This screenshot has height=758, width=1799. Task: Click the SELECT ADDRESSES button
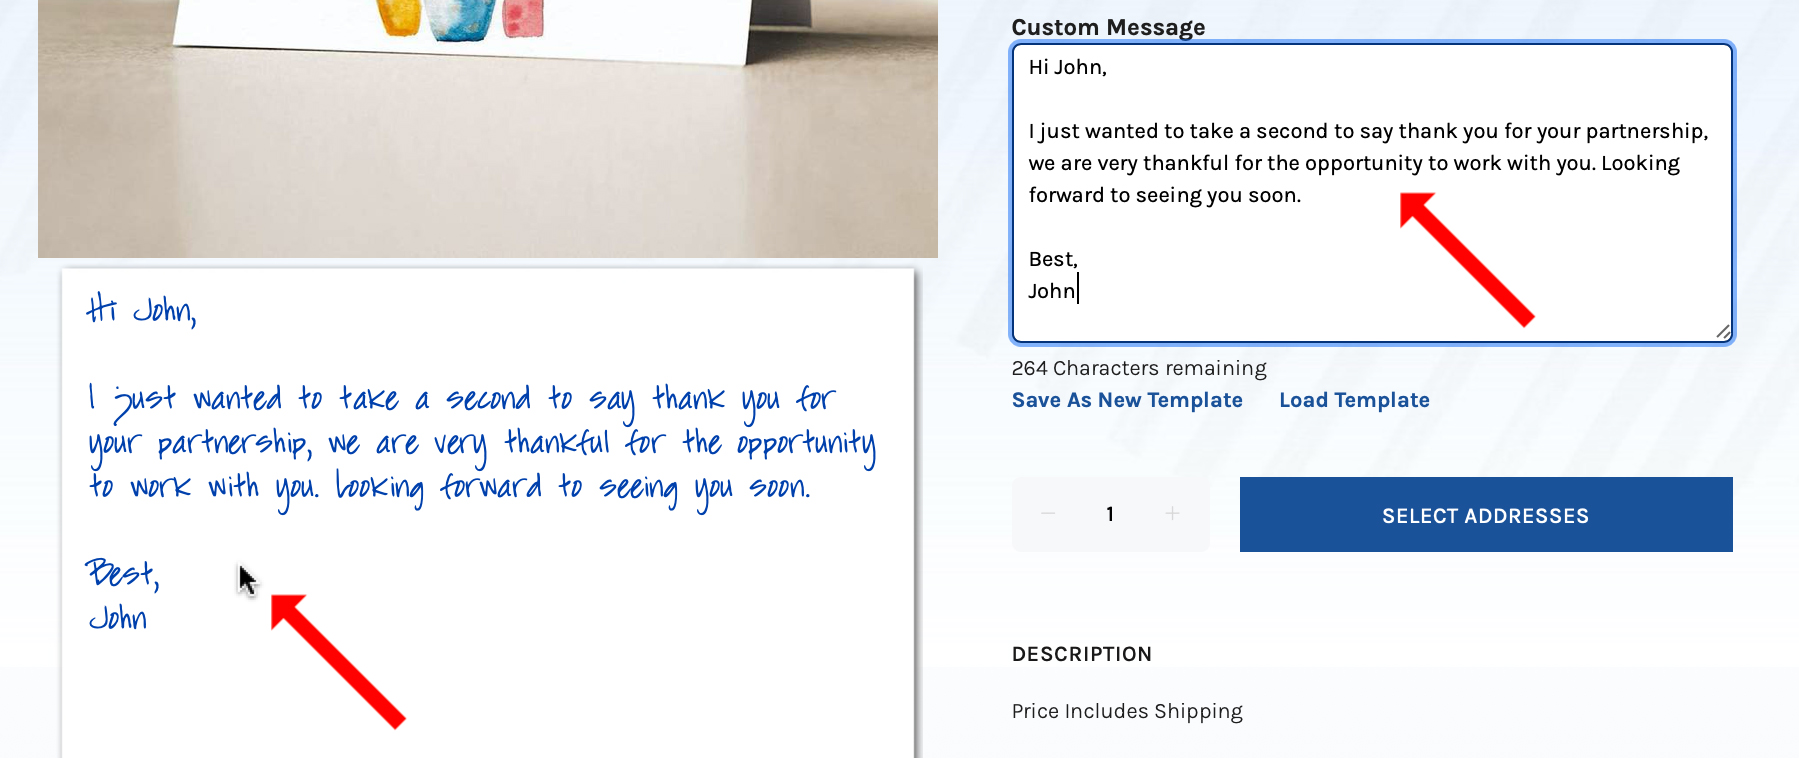[x=1485, y=515]
